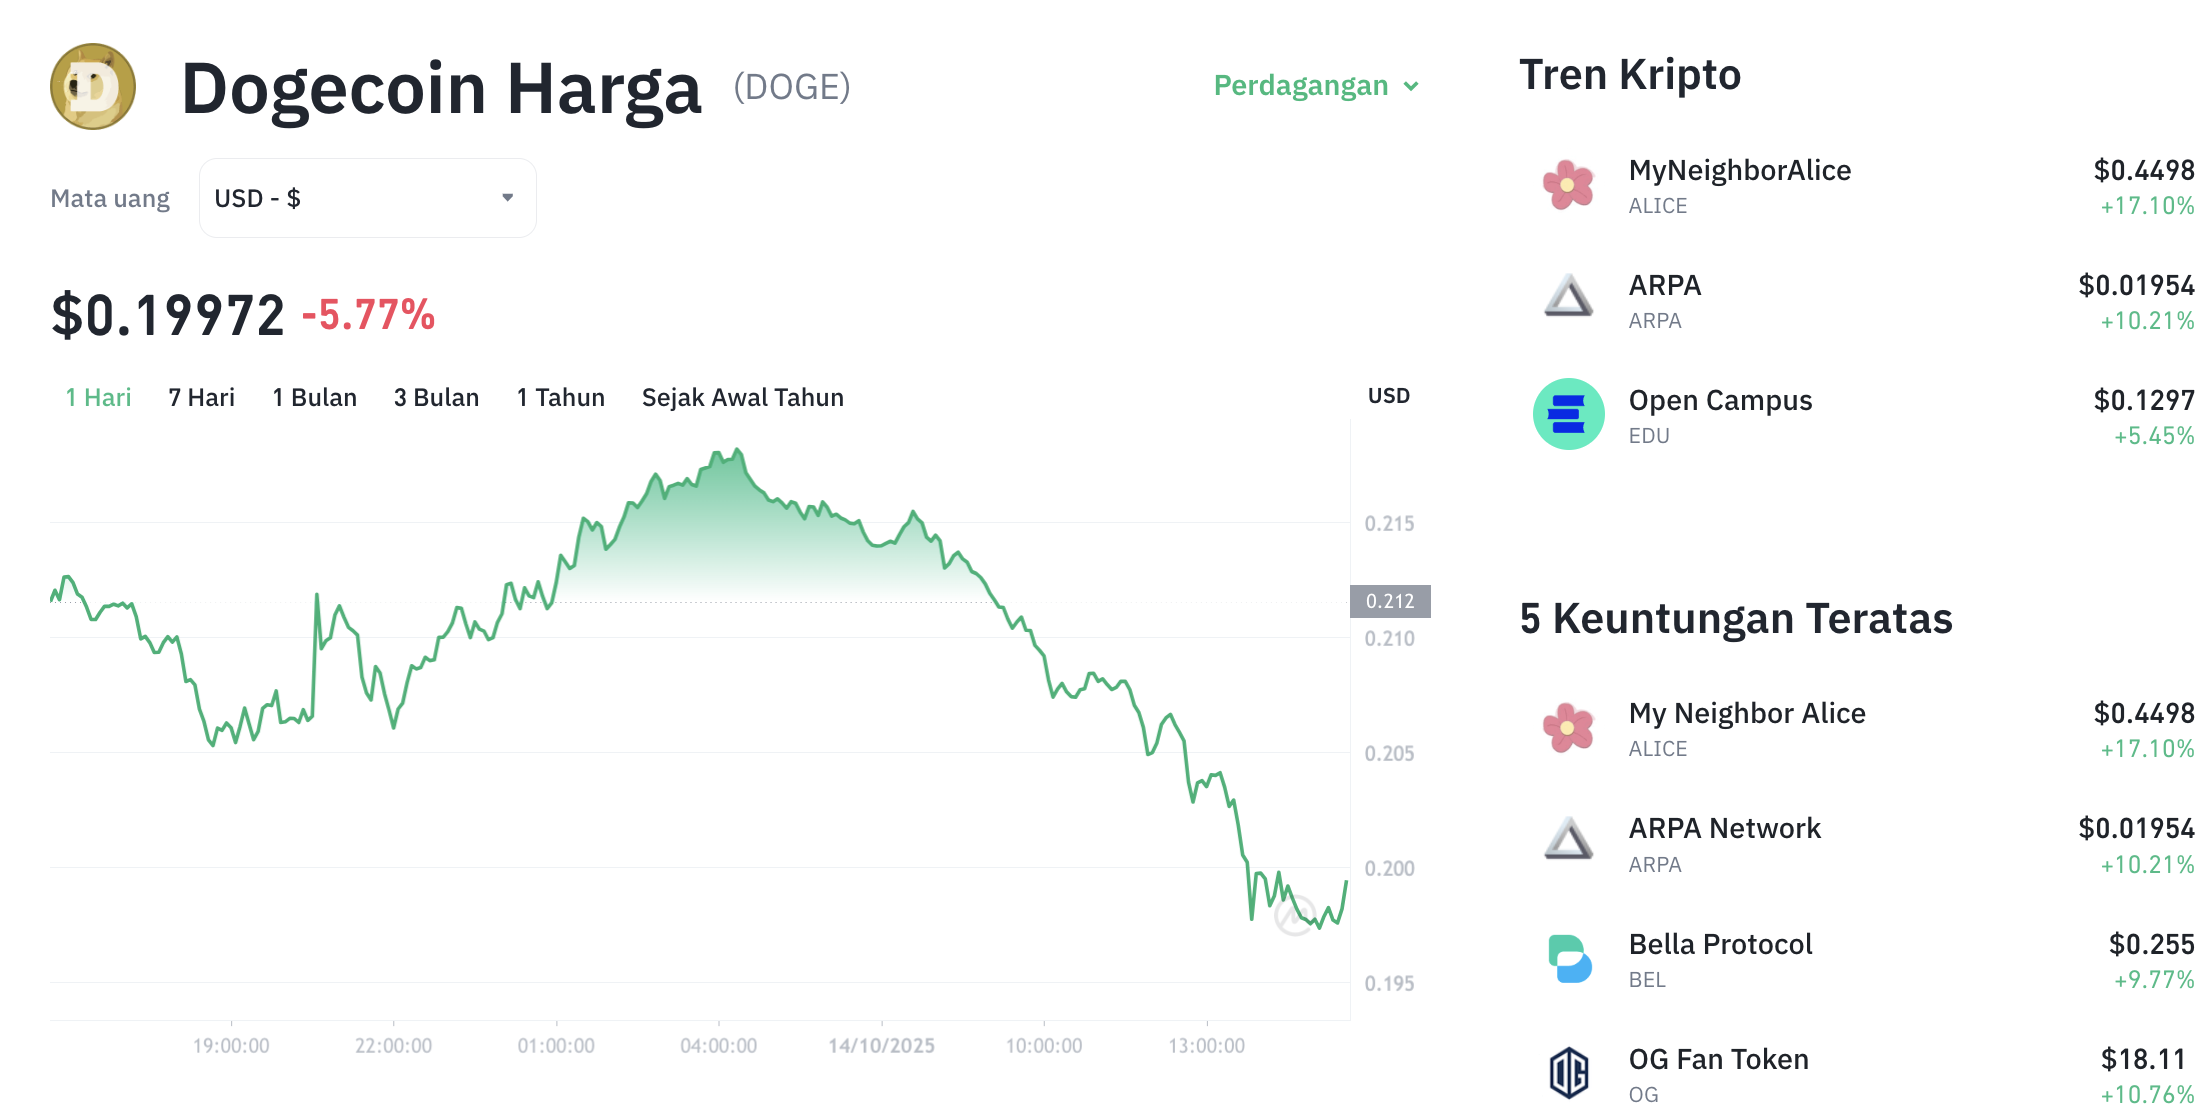
Task: Open the Perdagangan dropdown menu
Action: coord(1315,86)
